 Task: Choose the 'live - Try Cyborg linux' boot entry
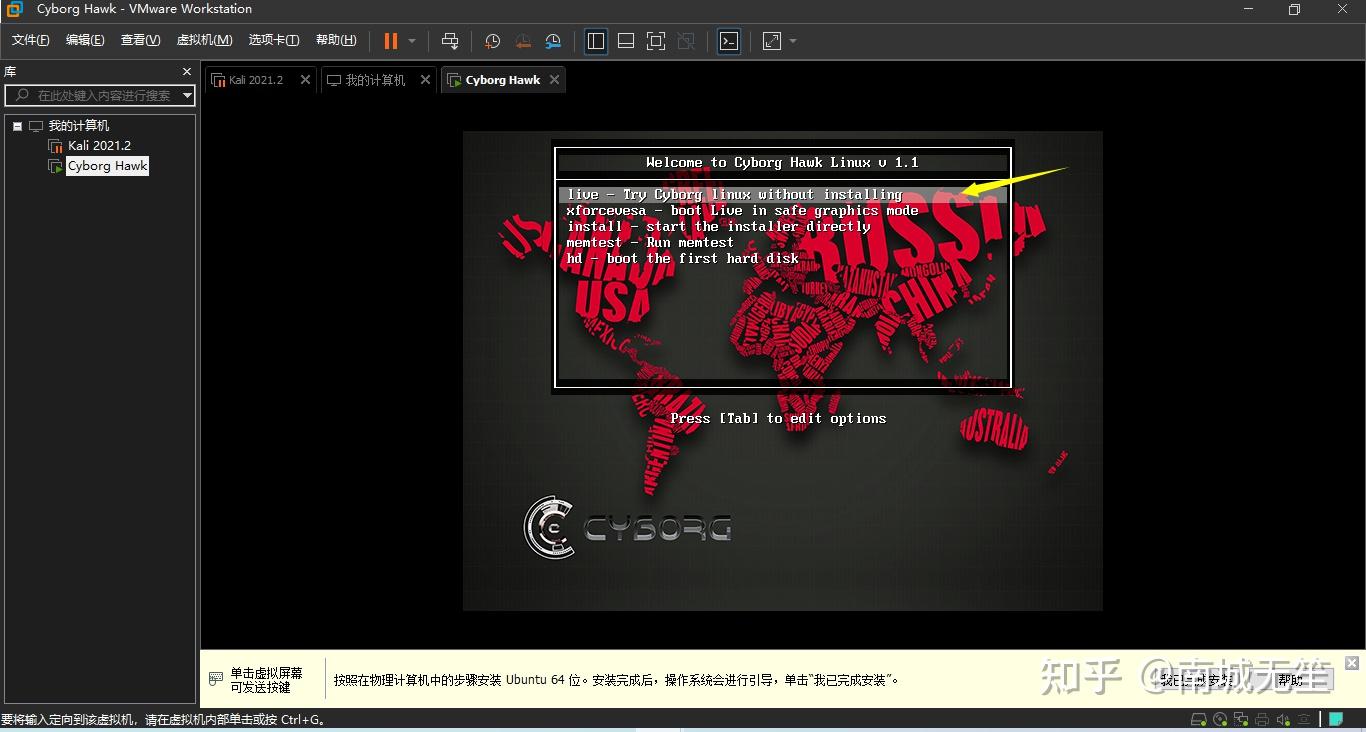pos(783,195)
